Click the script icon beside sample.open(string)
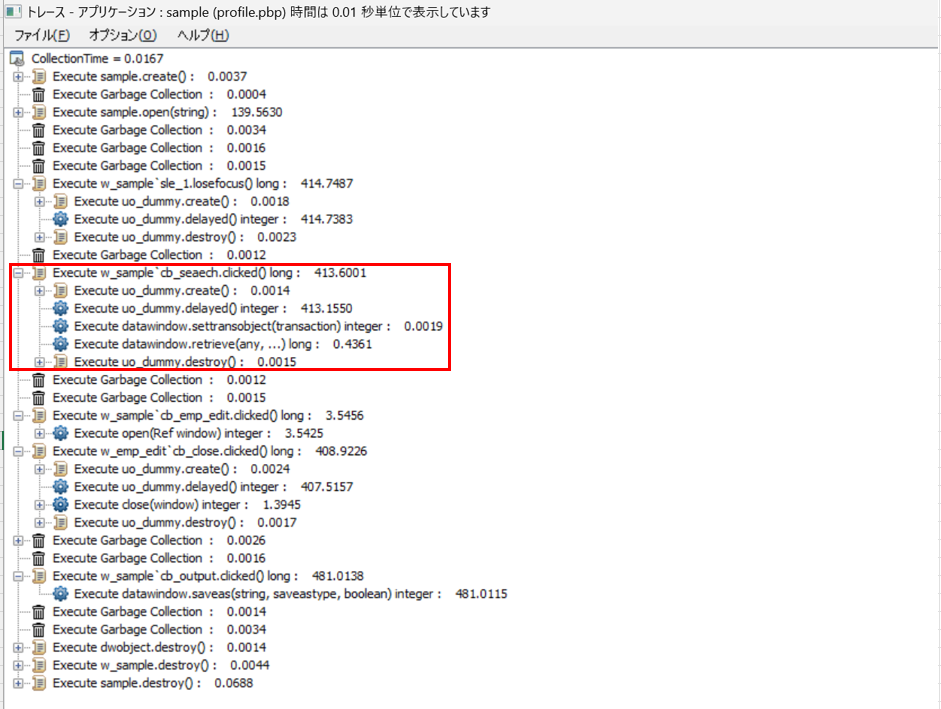The width and height of the screenshot is (941, 709). 39,112
